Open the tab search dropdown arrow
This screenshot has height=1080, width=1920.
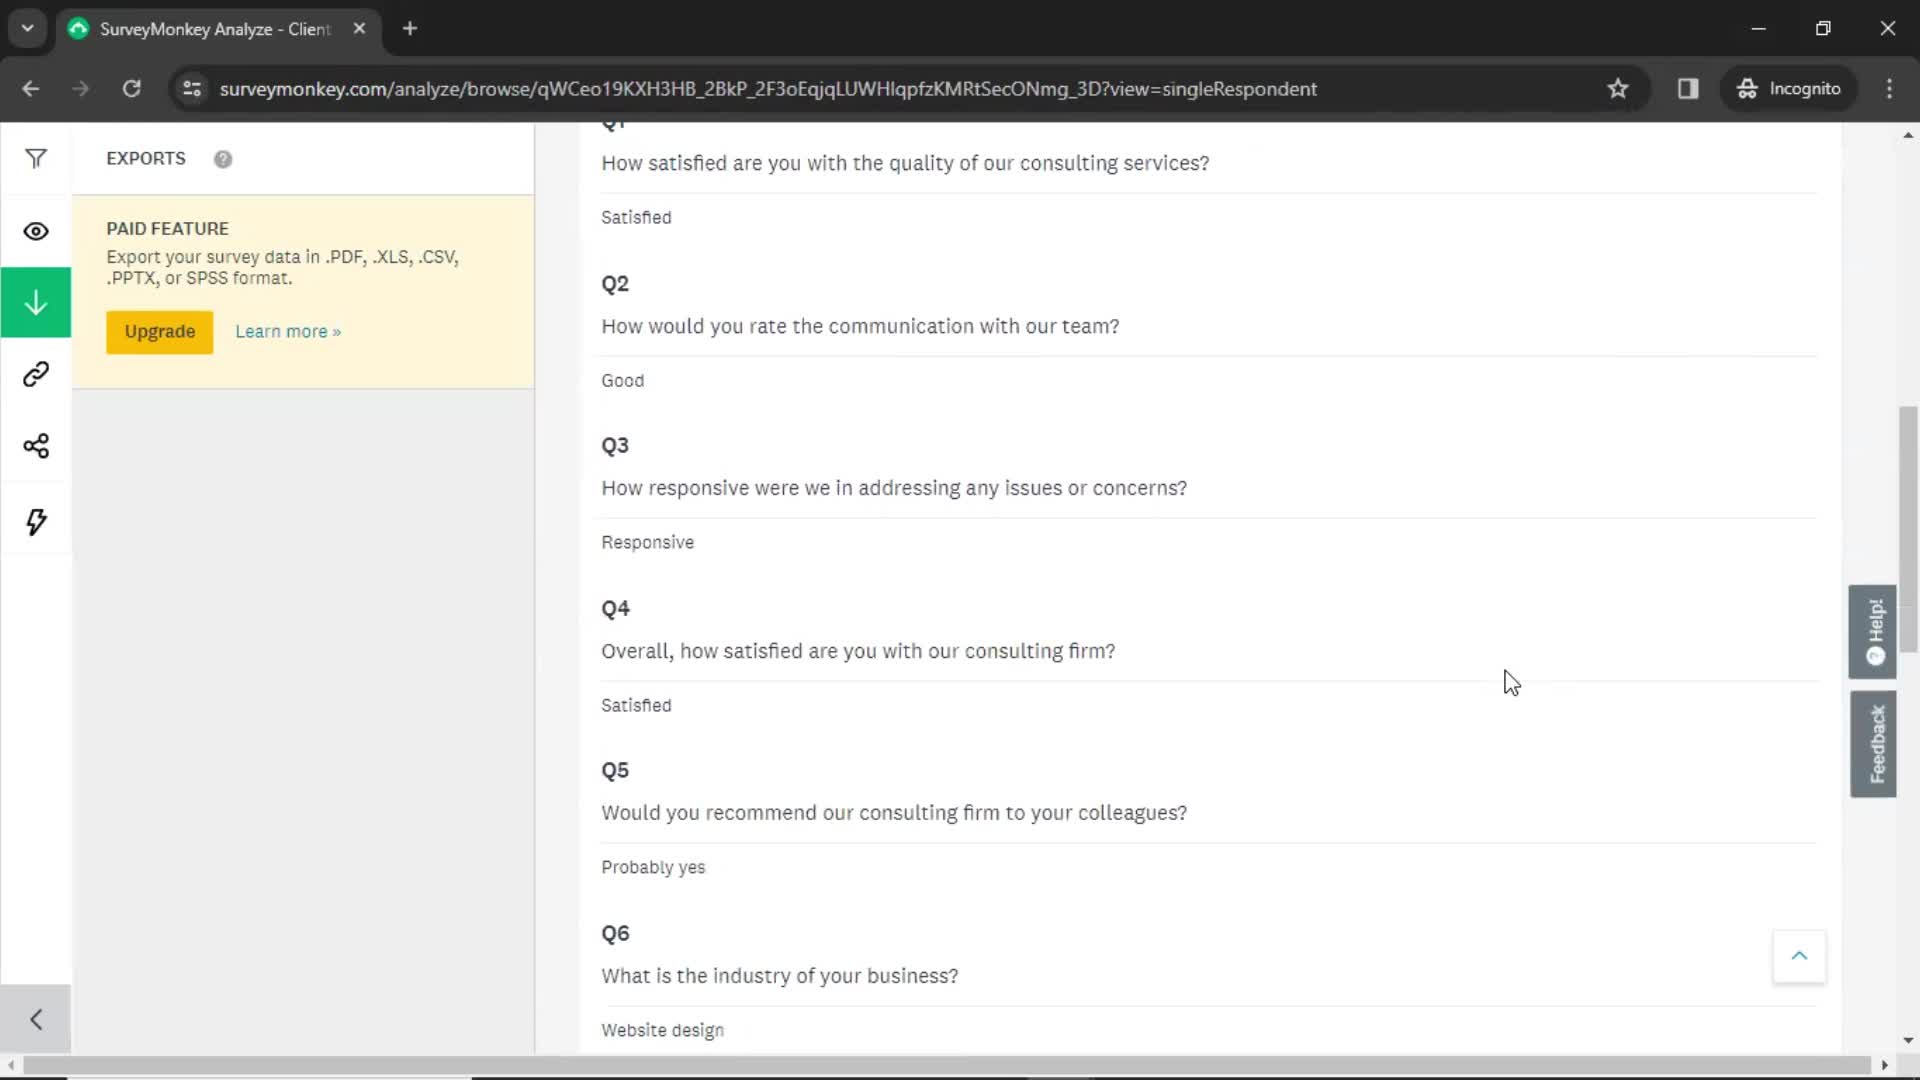[x=27, y=29]
